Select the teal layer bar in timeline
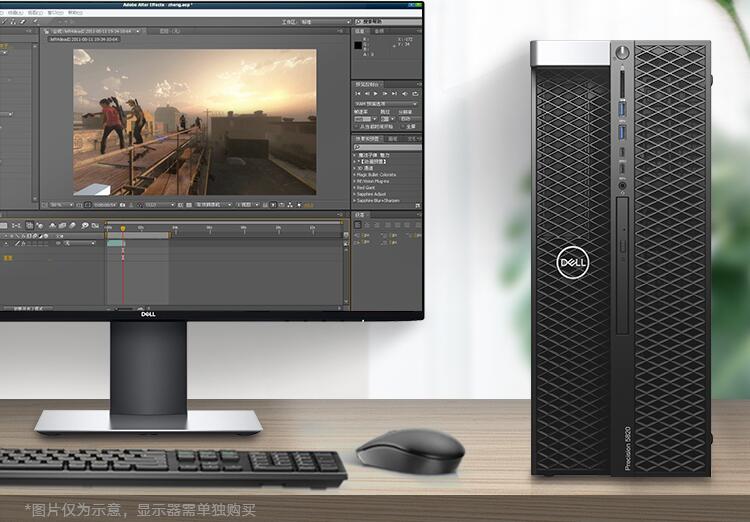Viewport: 750px width, 522px height. click(115, 242)
